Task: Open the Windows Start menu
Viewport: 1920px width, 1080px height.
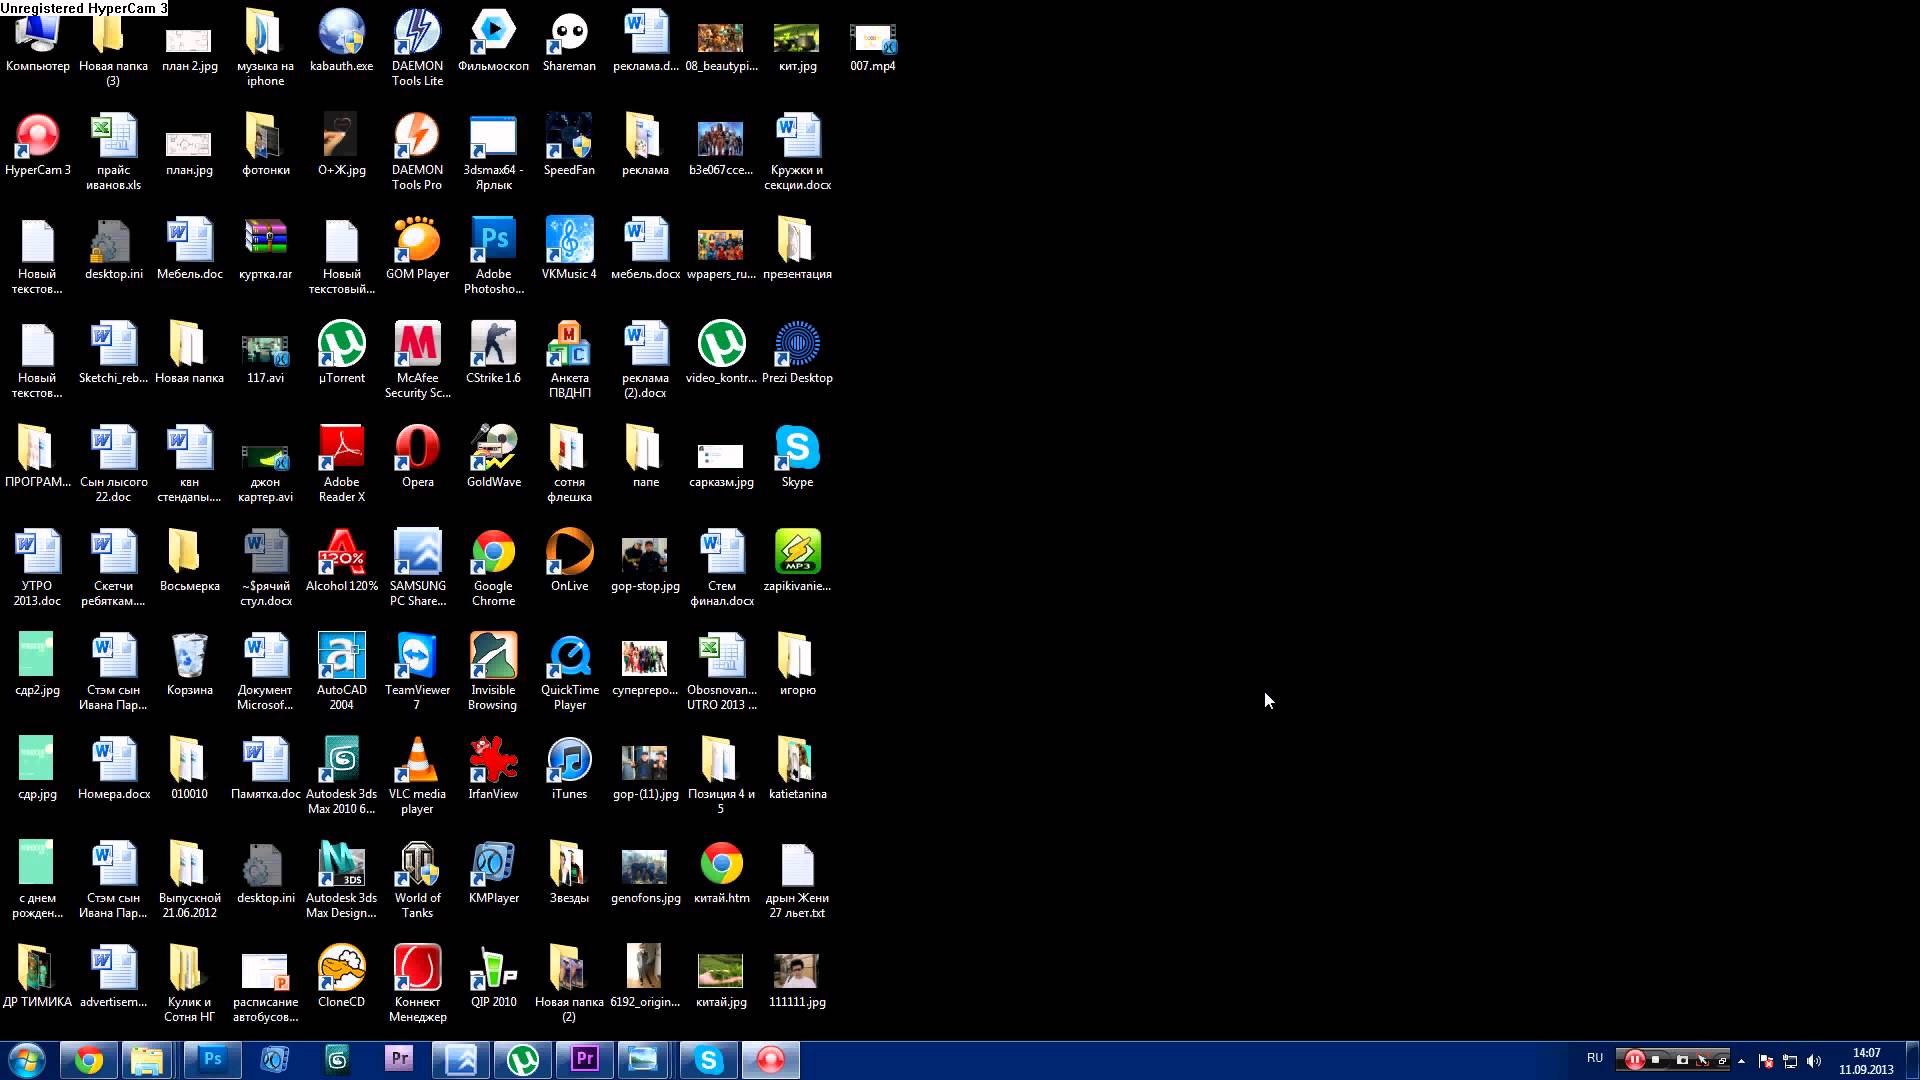Action: click(x=27, y=1060)
